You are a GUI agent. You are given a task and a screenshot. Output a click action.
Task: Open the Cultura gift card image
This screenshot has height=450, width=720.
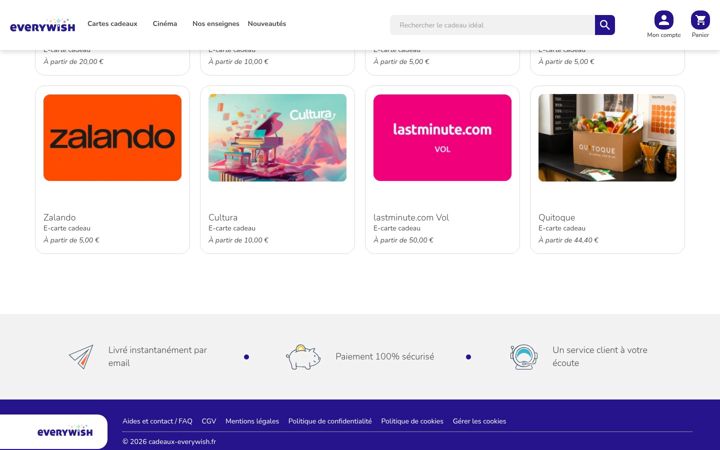277,138
